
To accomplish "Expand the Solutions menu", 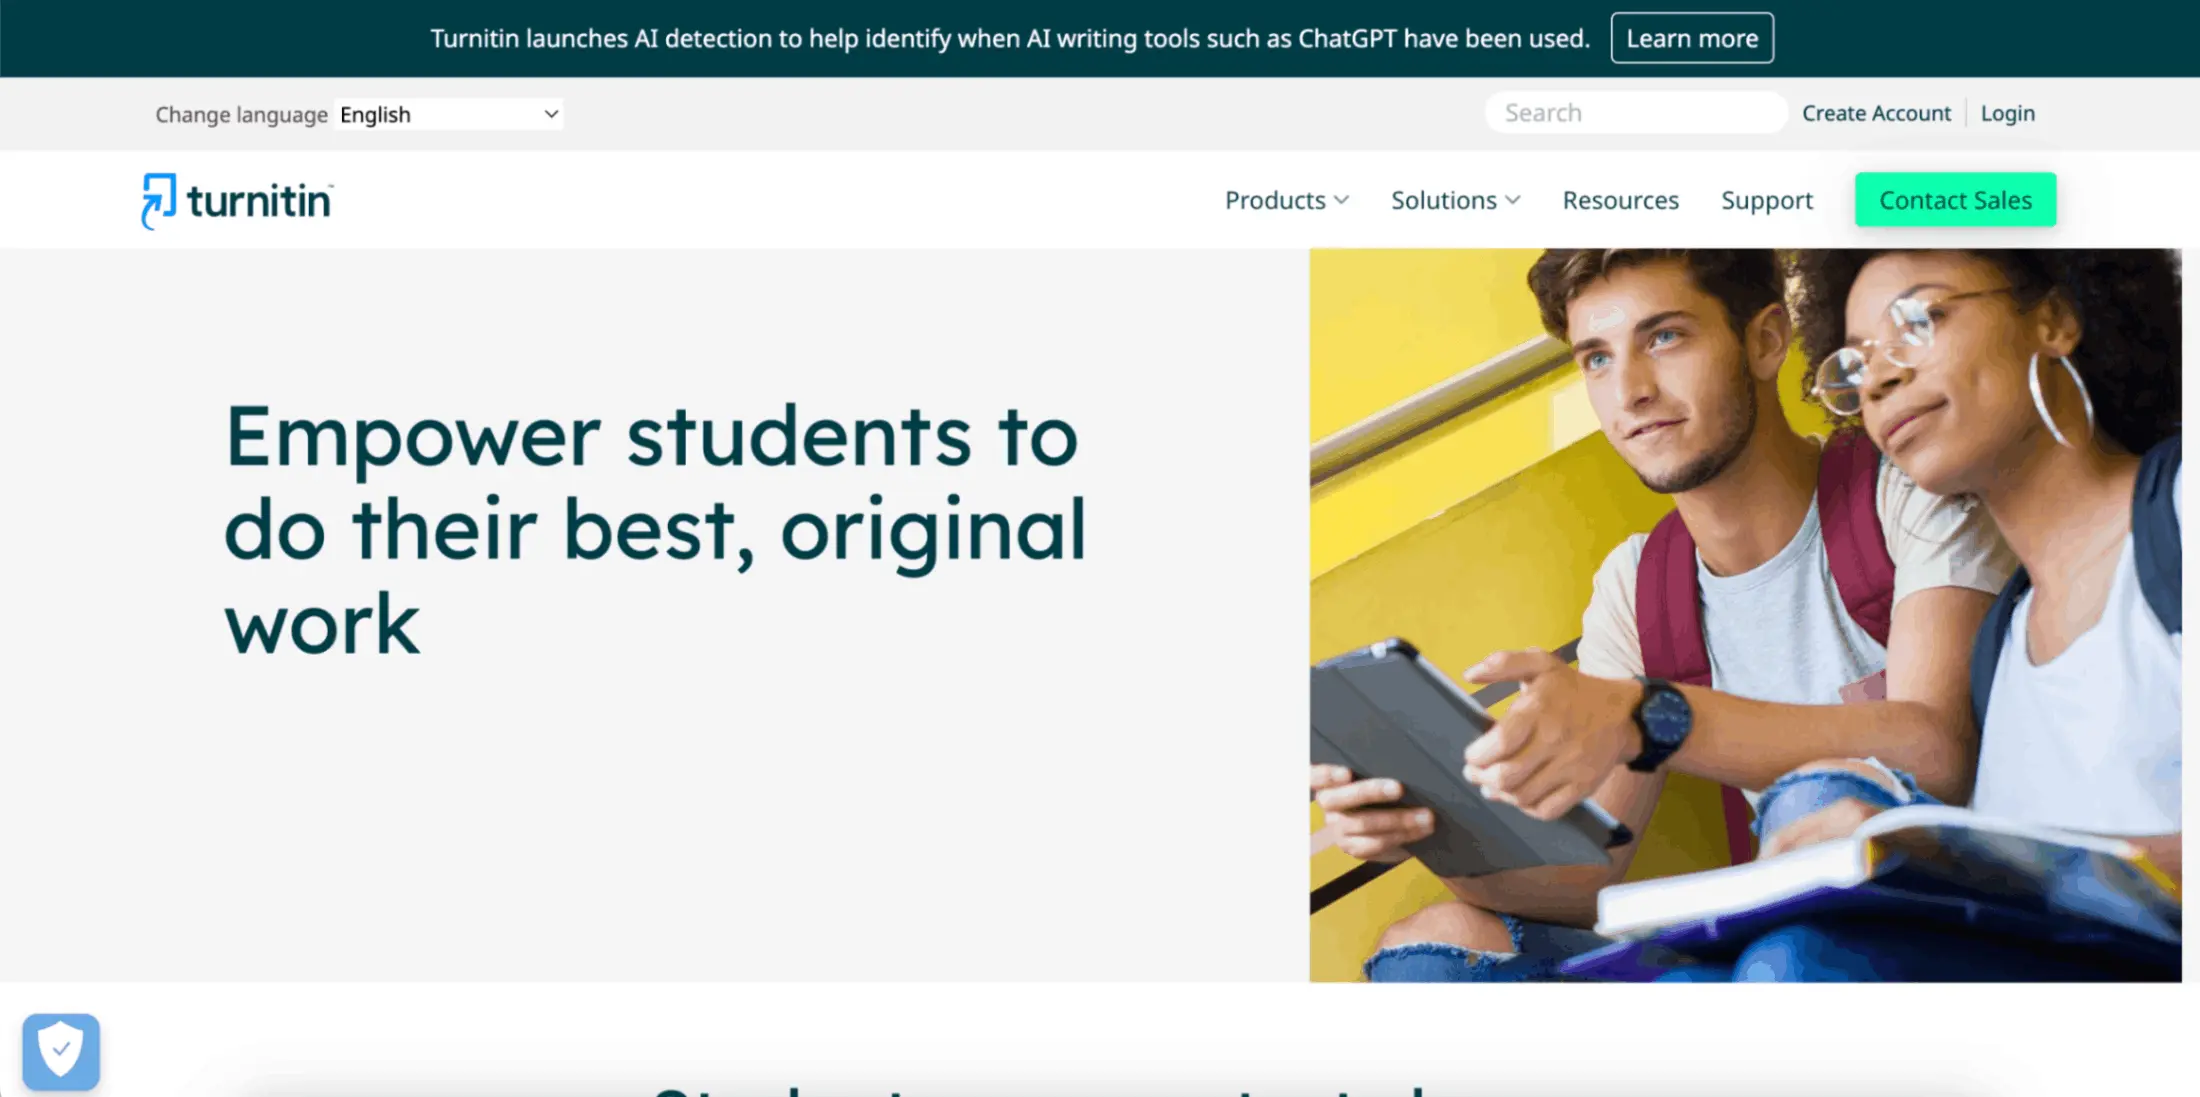I will click(1456, 200).
